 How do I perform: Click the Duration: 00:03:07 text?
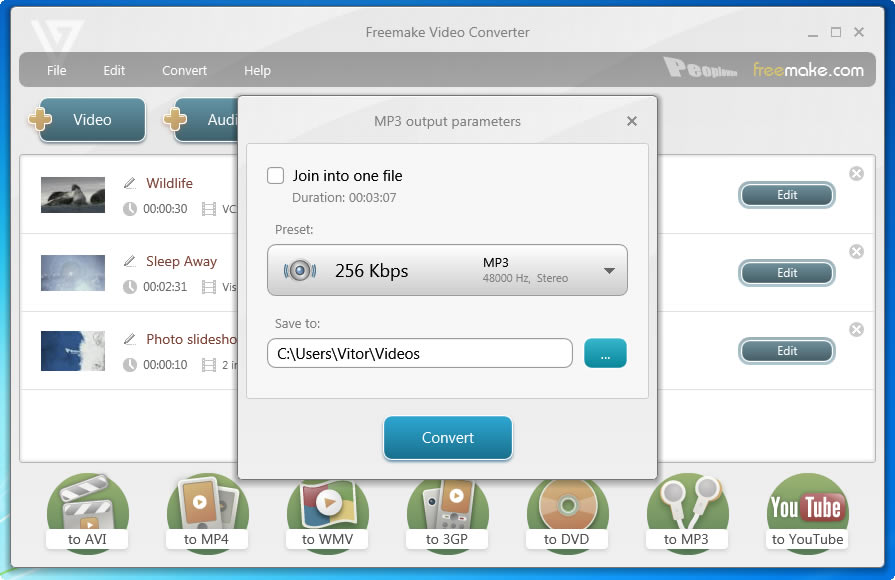344,198
